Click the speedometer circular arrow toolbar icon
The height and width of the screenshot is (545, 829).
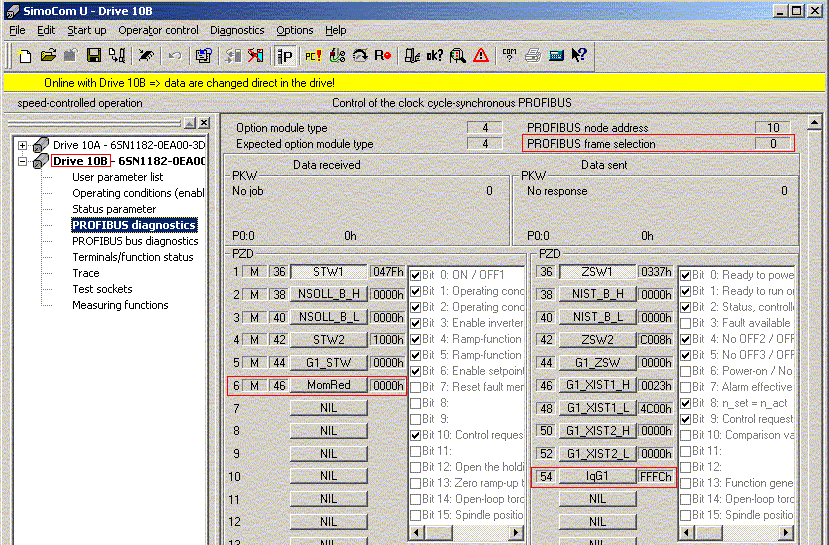click(x=360, y=56)
